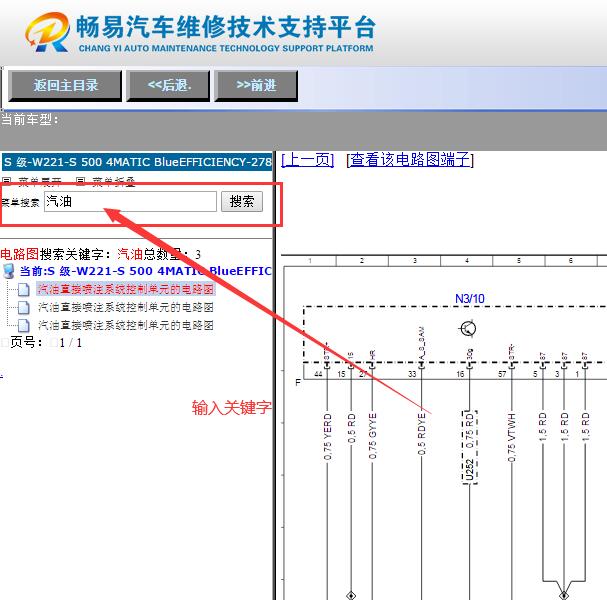This screenshot has height=600, width=607.
Task: Open the 查看该电路图端子 link
Action: click(x=410, y=159)
